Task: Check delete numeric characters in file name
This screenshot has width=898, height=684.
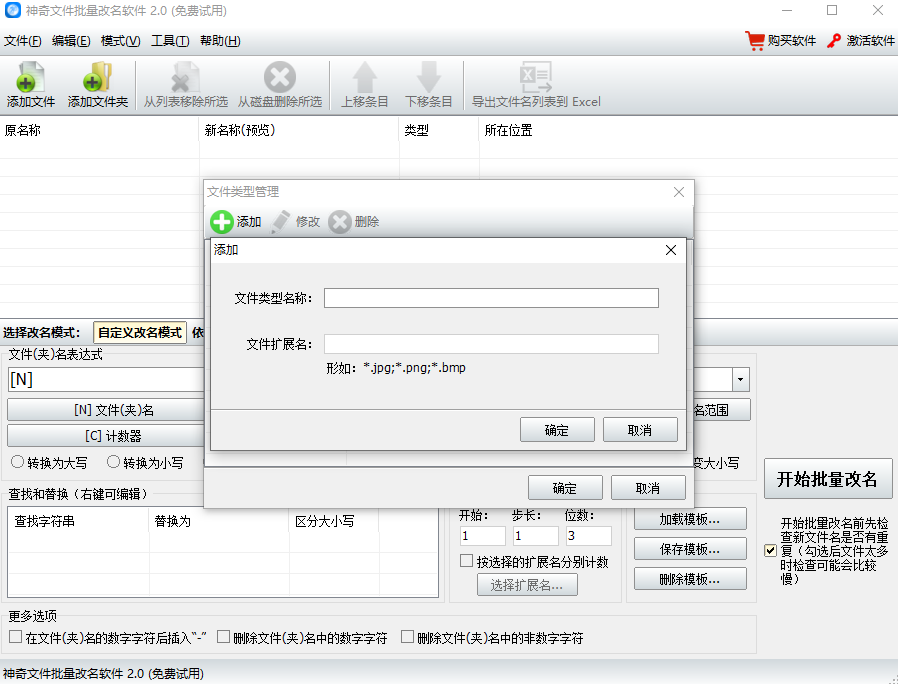Action: 224,637
